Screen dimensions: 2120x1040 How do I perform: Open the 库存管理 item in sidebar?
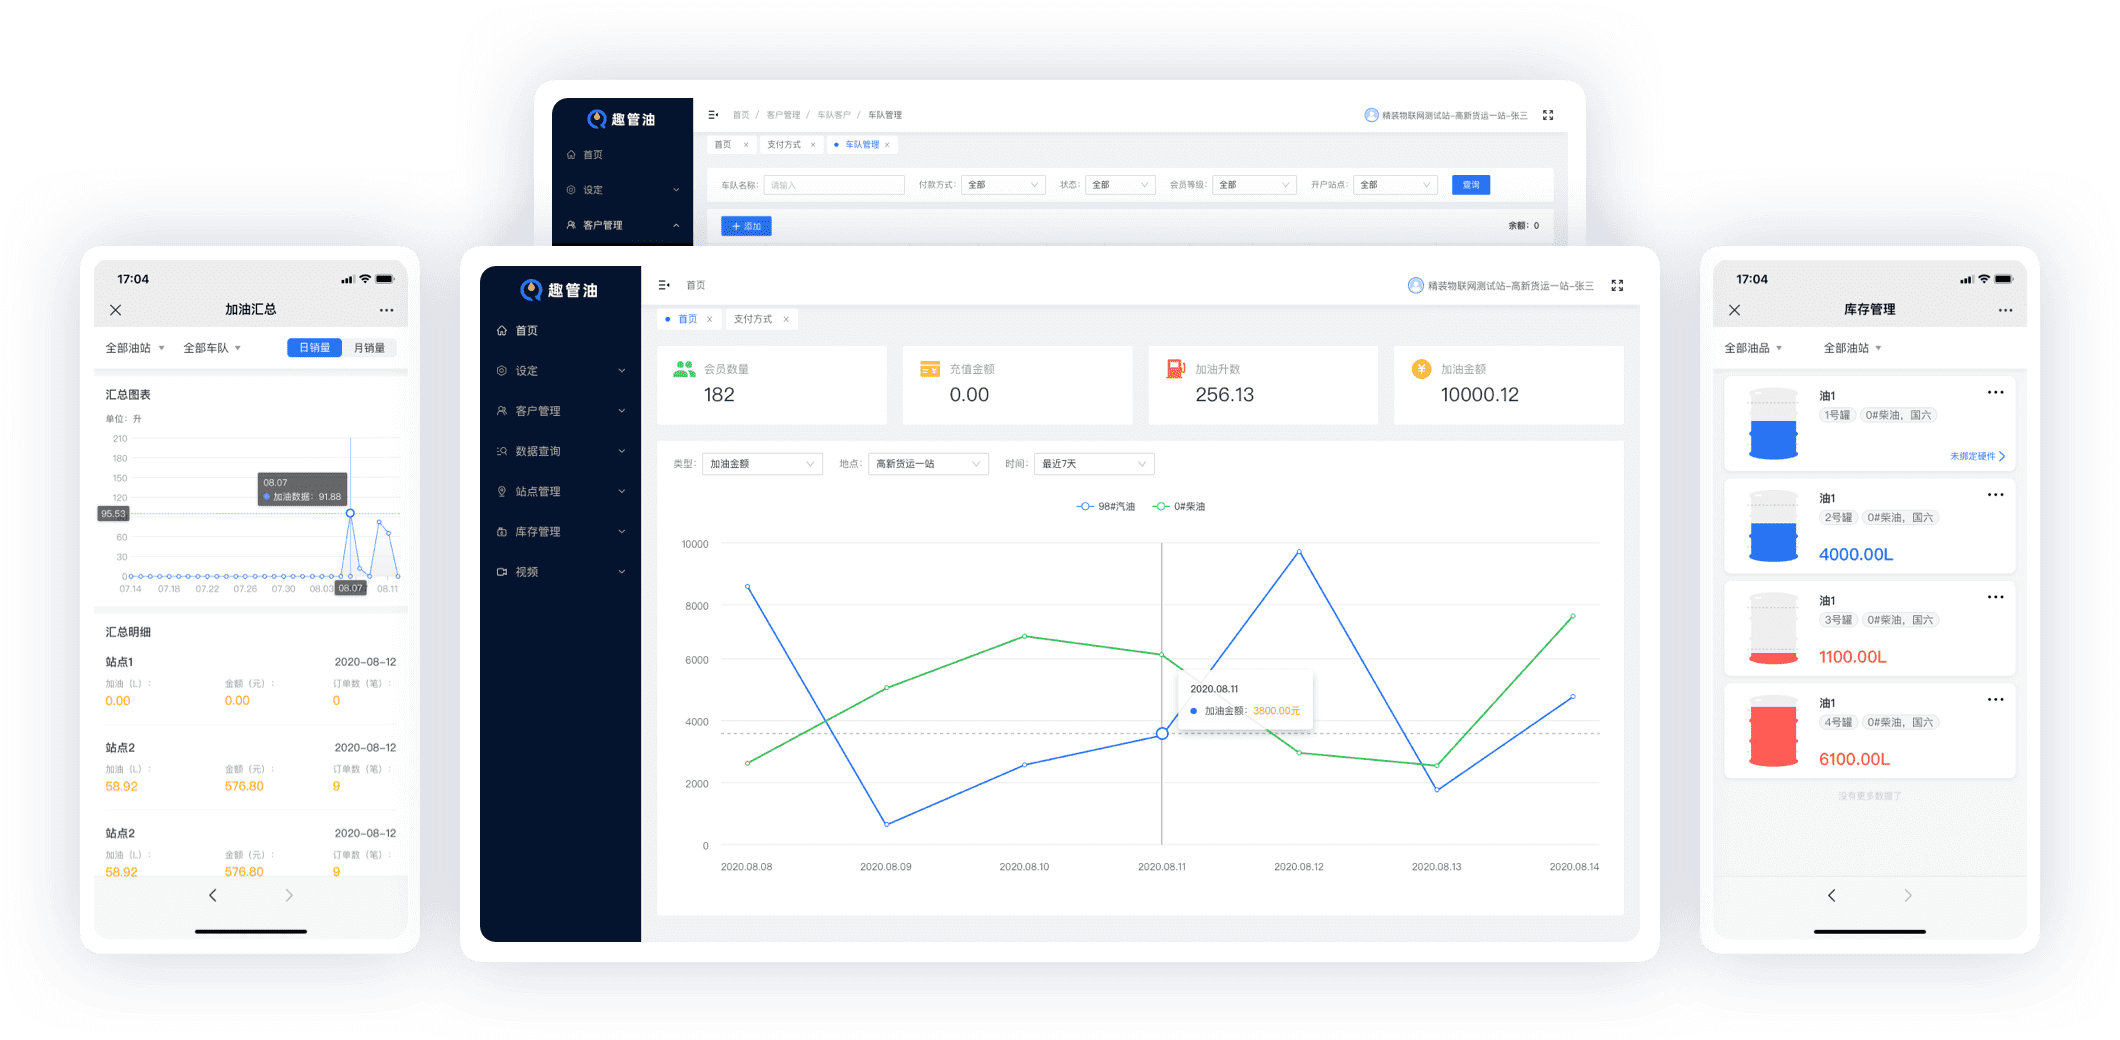(560, 532)
